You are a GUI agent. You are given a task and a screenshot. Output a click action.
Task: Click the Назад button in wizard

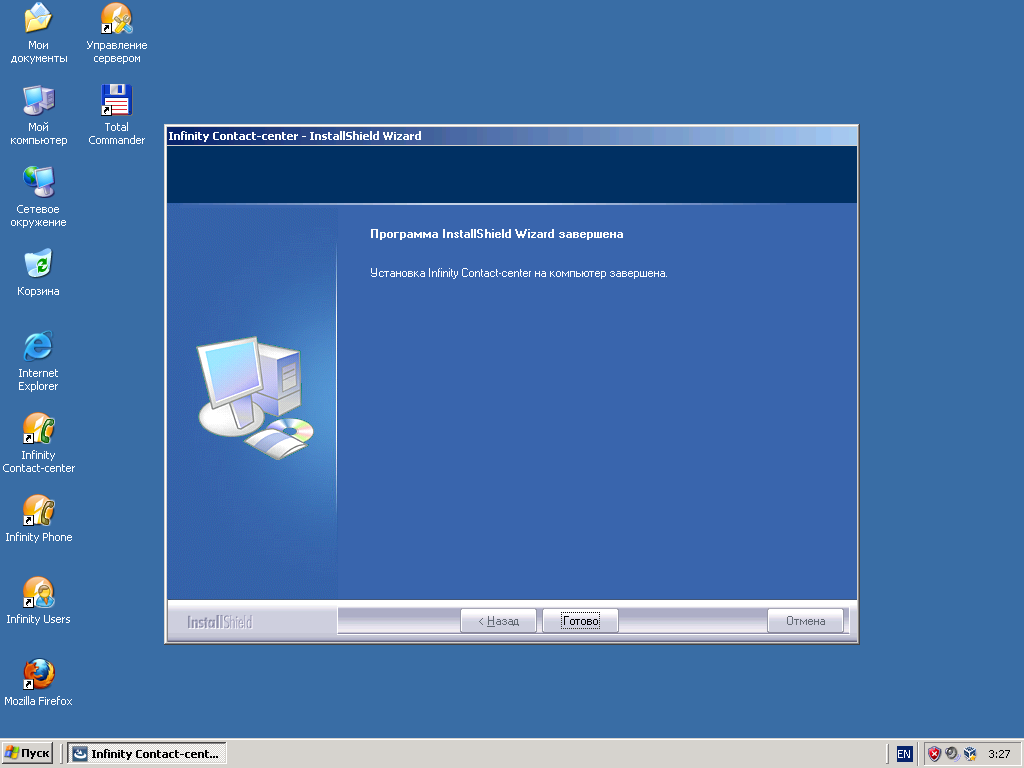498,621
